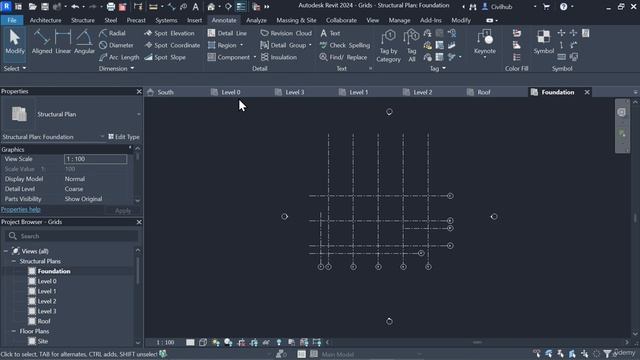Collapse the Views (all) tree node

(6, 251)
